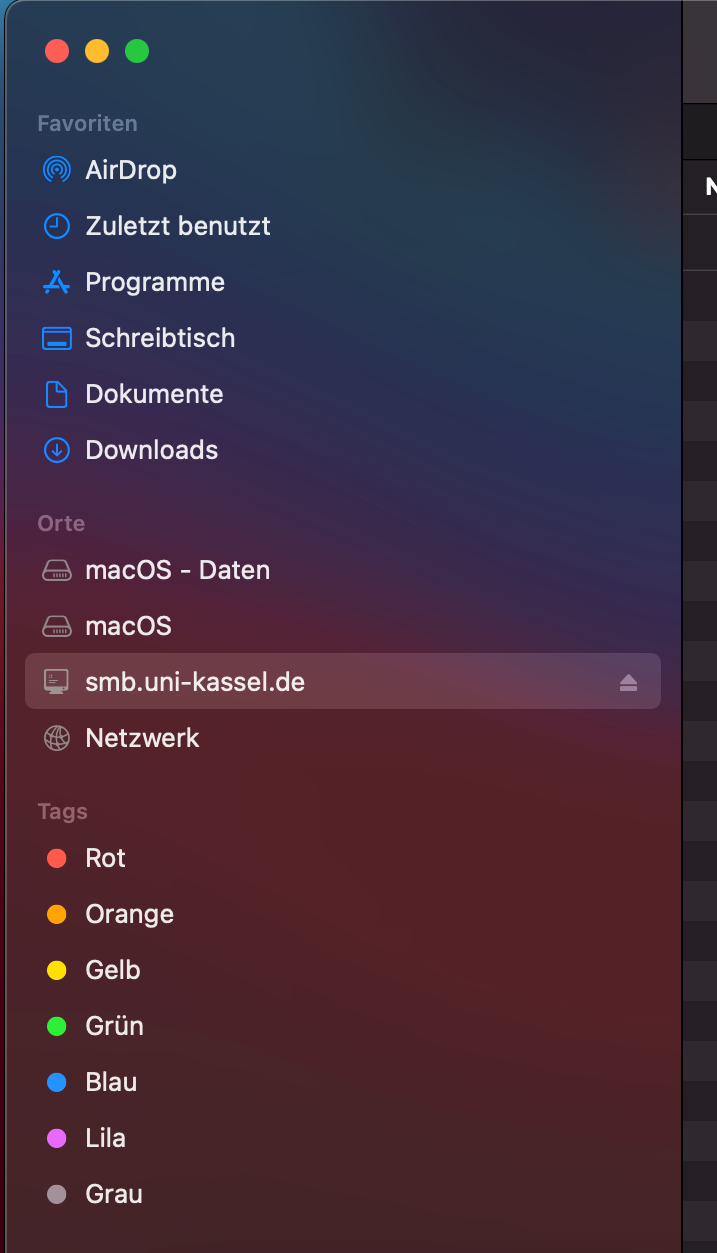Open Downloads via its arrow icon
This screenshot has height=1253, width=717.
(57, 450)
